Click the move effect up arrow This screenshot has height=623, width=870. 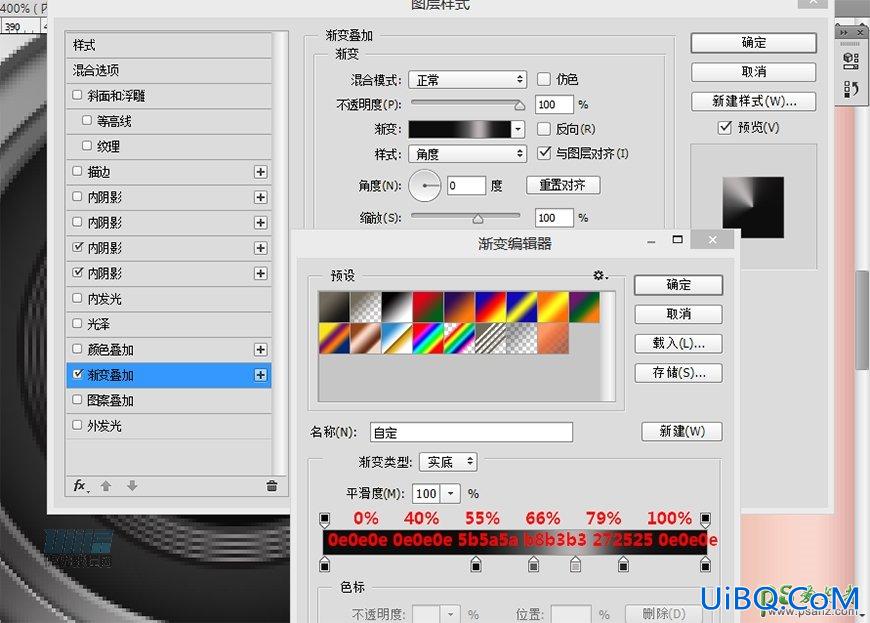click(105, 486)
